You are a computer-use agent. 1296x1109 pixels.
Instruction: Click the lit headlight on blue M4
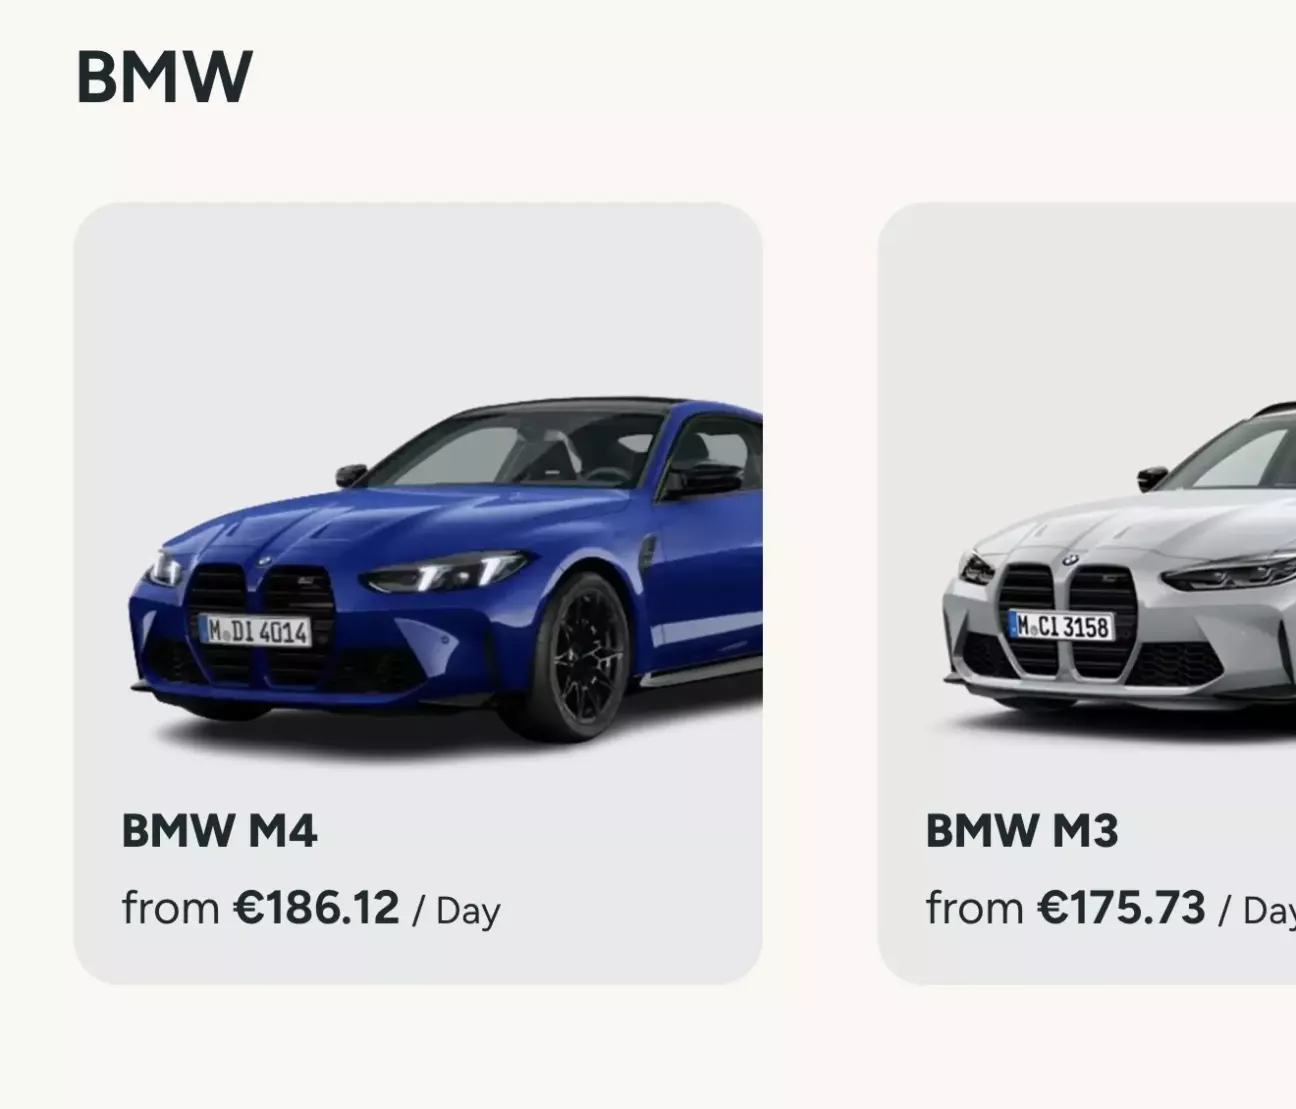[x=447, y=574]
